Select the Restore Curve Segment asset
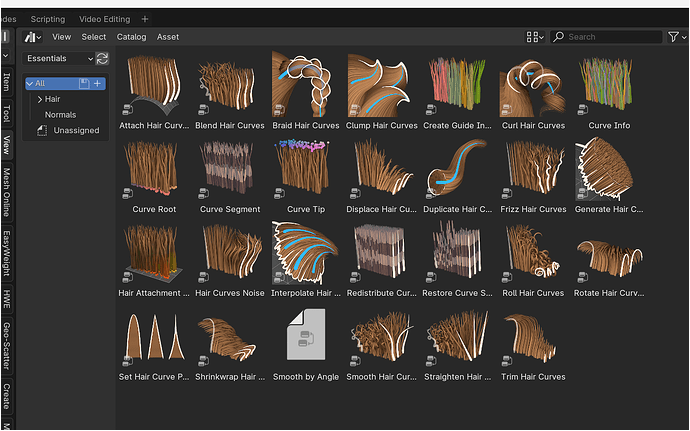Viewport: 690px width, 431px height. (457, 259)
